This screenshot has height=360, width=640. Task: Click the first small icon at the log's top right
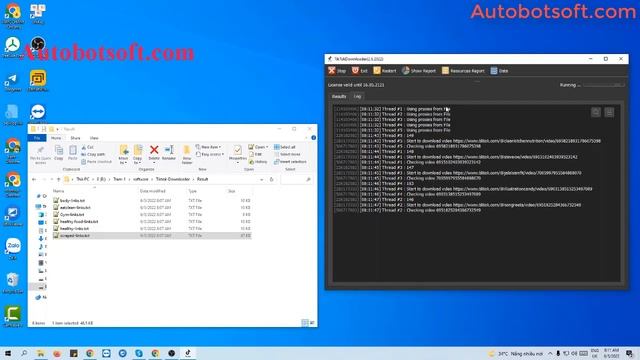click(596, 112)
